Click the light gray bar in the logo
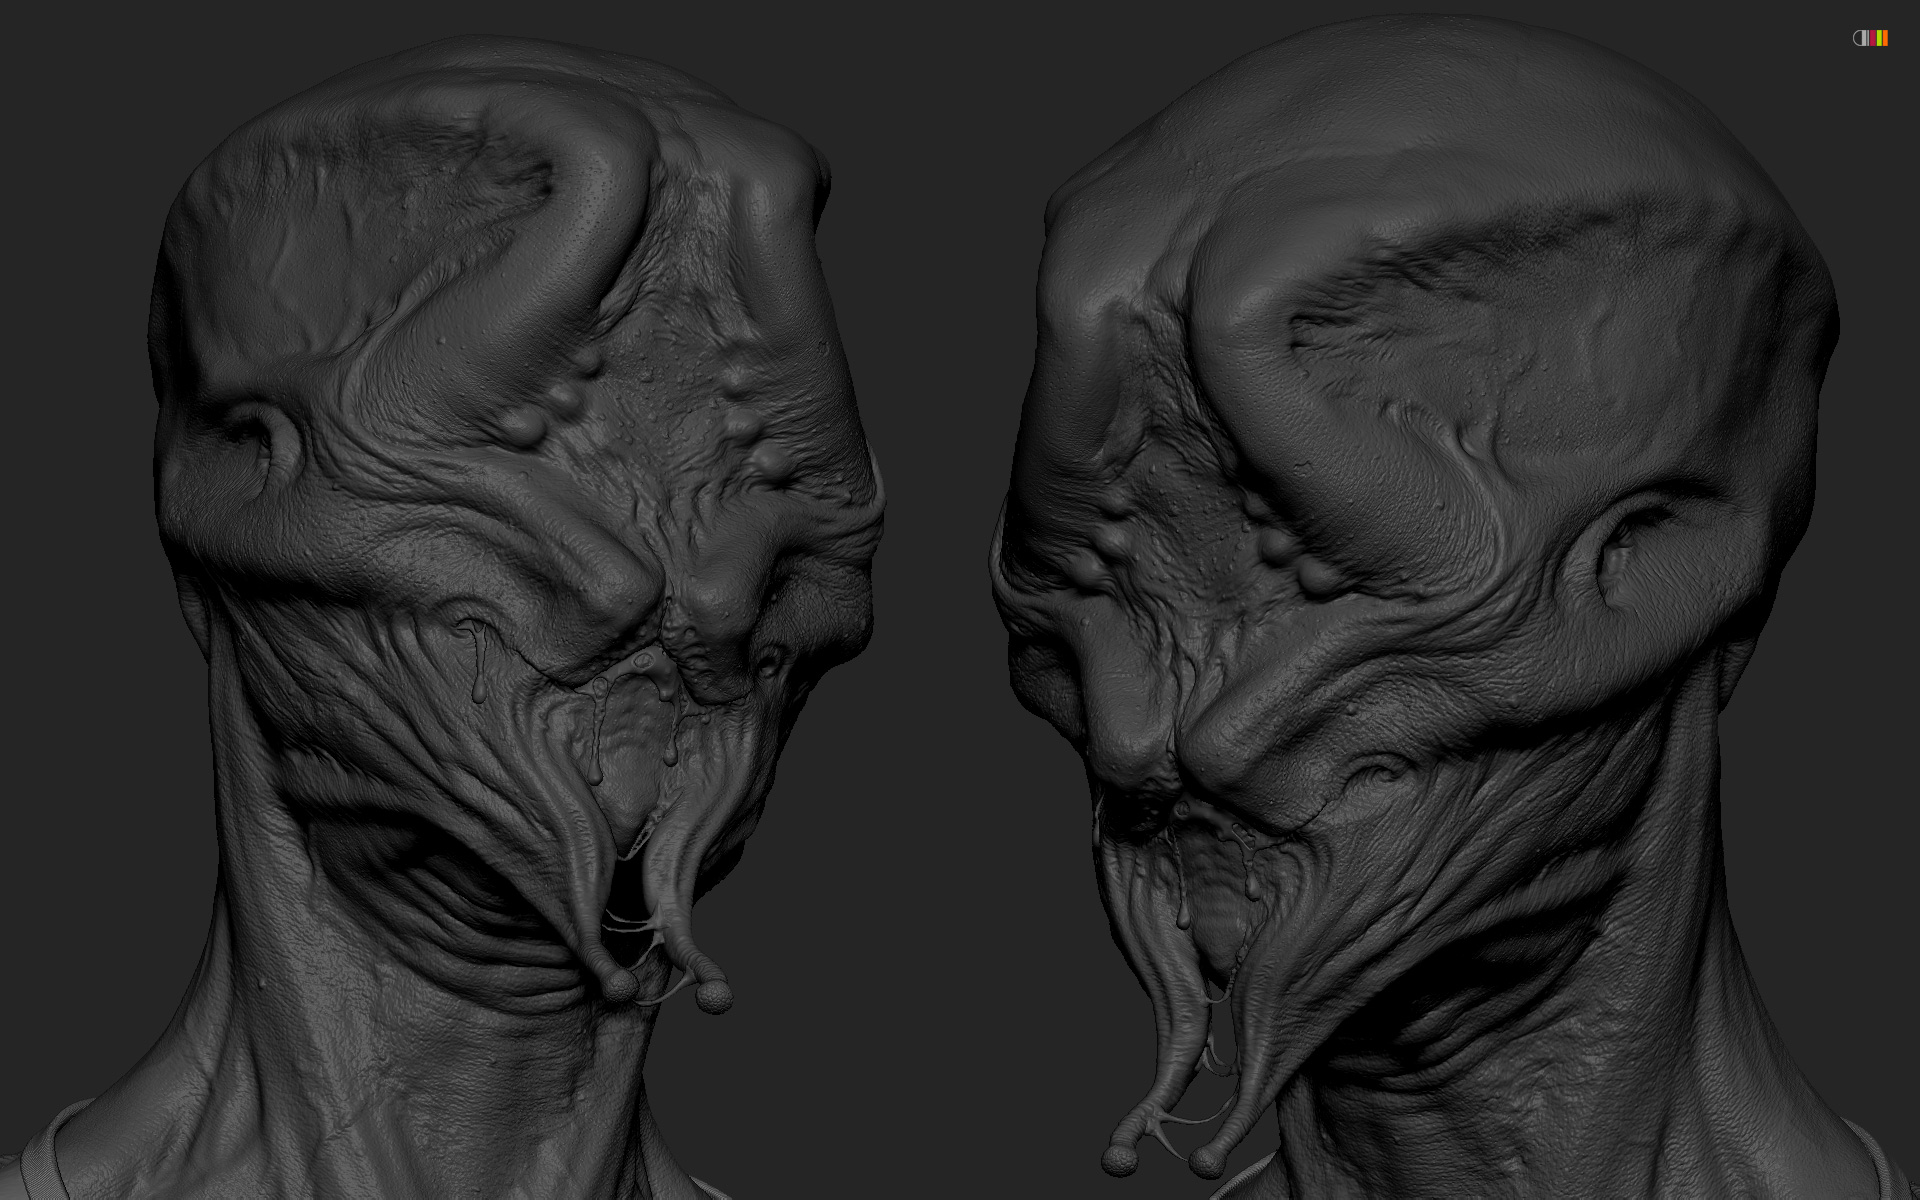 1868,38
